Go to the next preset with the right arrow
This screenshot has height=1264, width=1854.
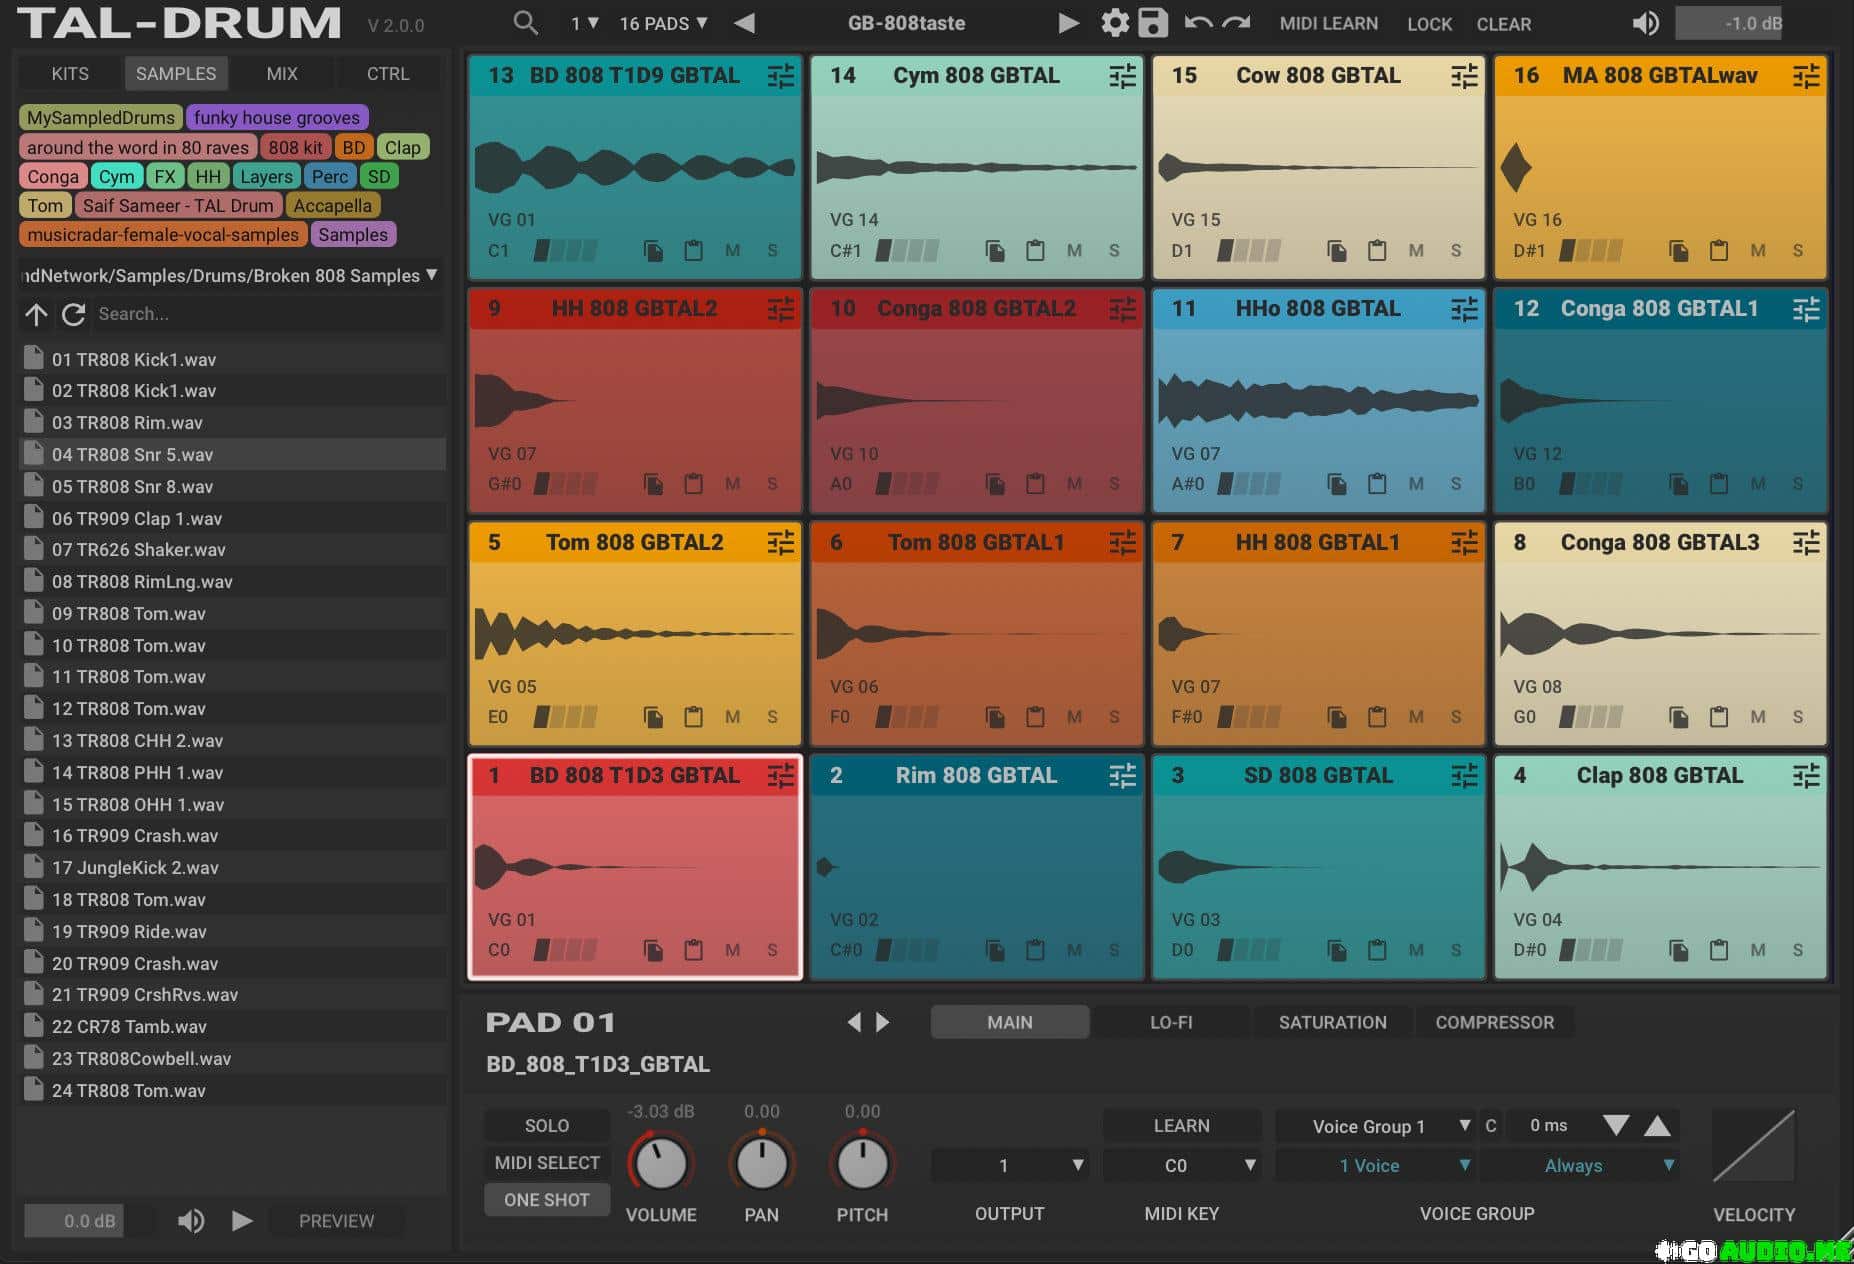click(1068, 23)
